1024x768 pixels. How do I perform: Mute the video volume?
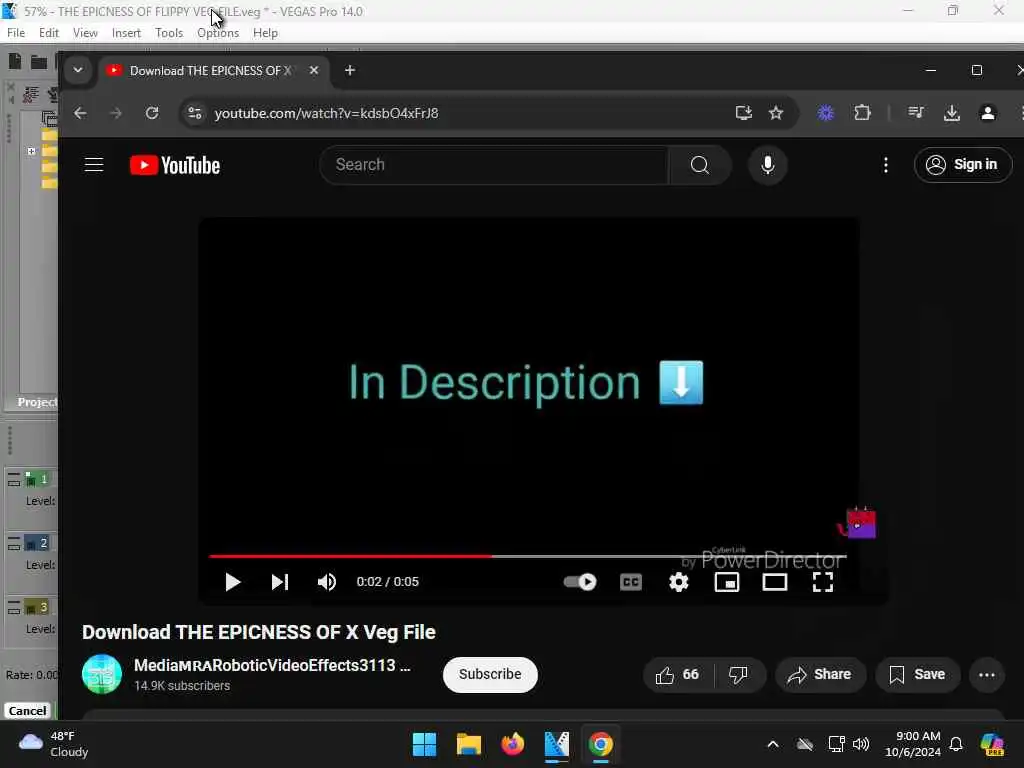click(x=327, y=582)
